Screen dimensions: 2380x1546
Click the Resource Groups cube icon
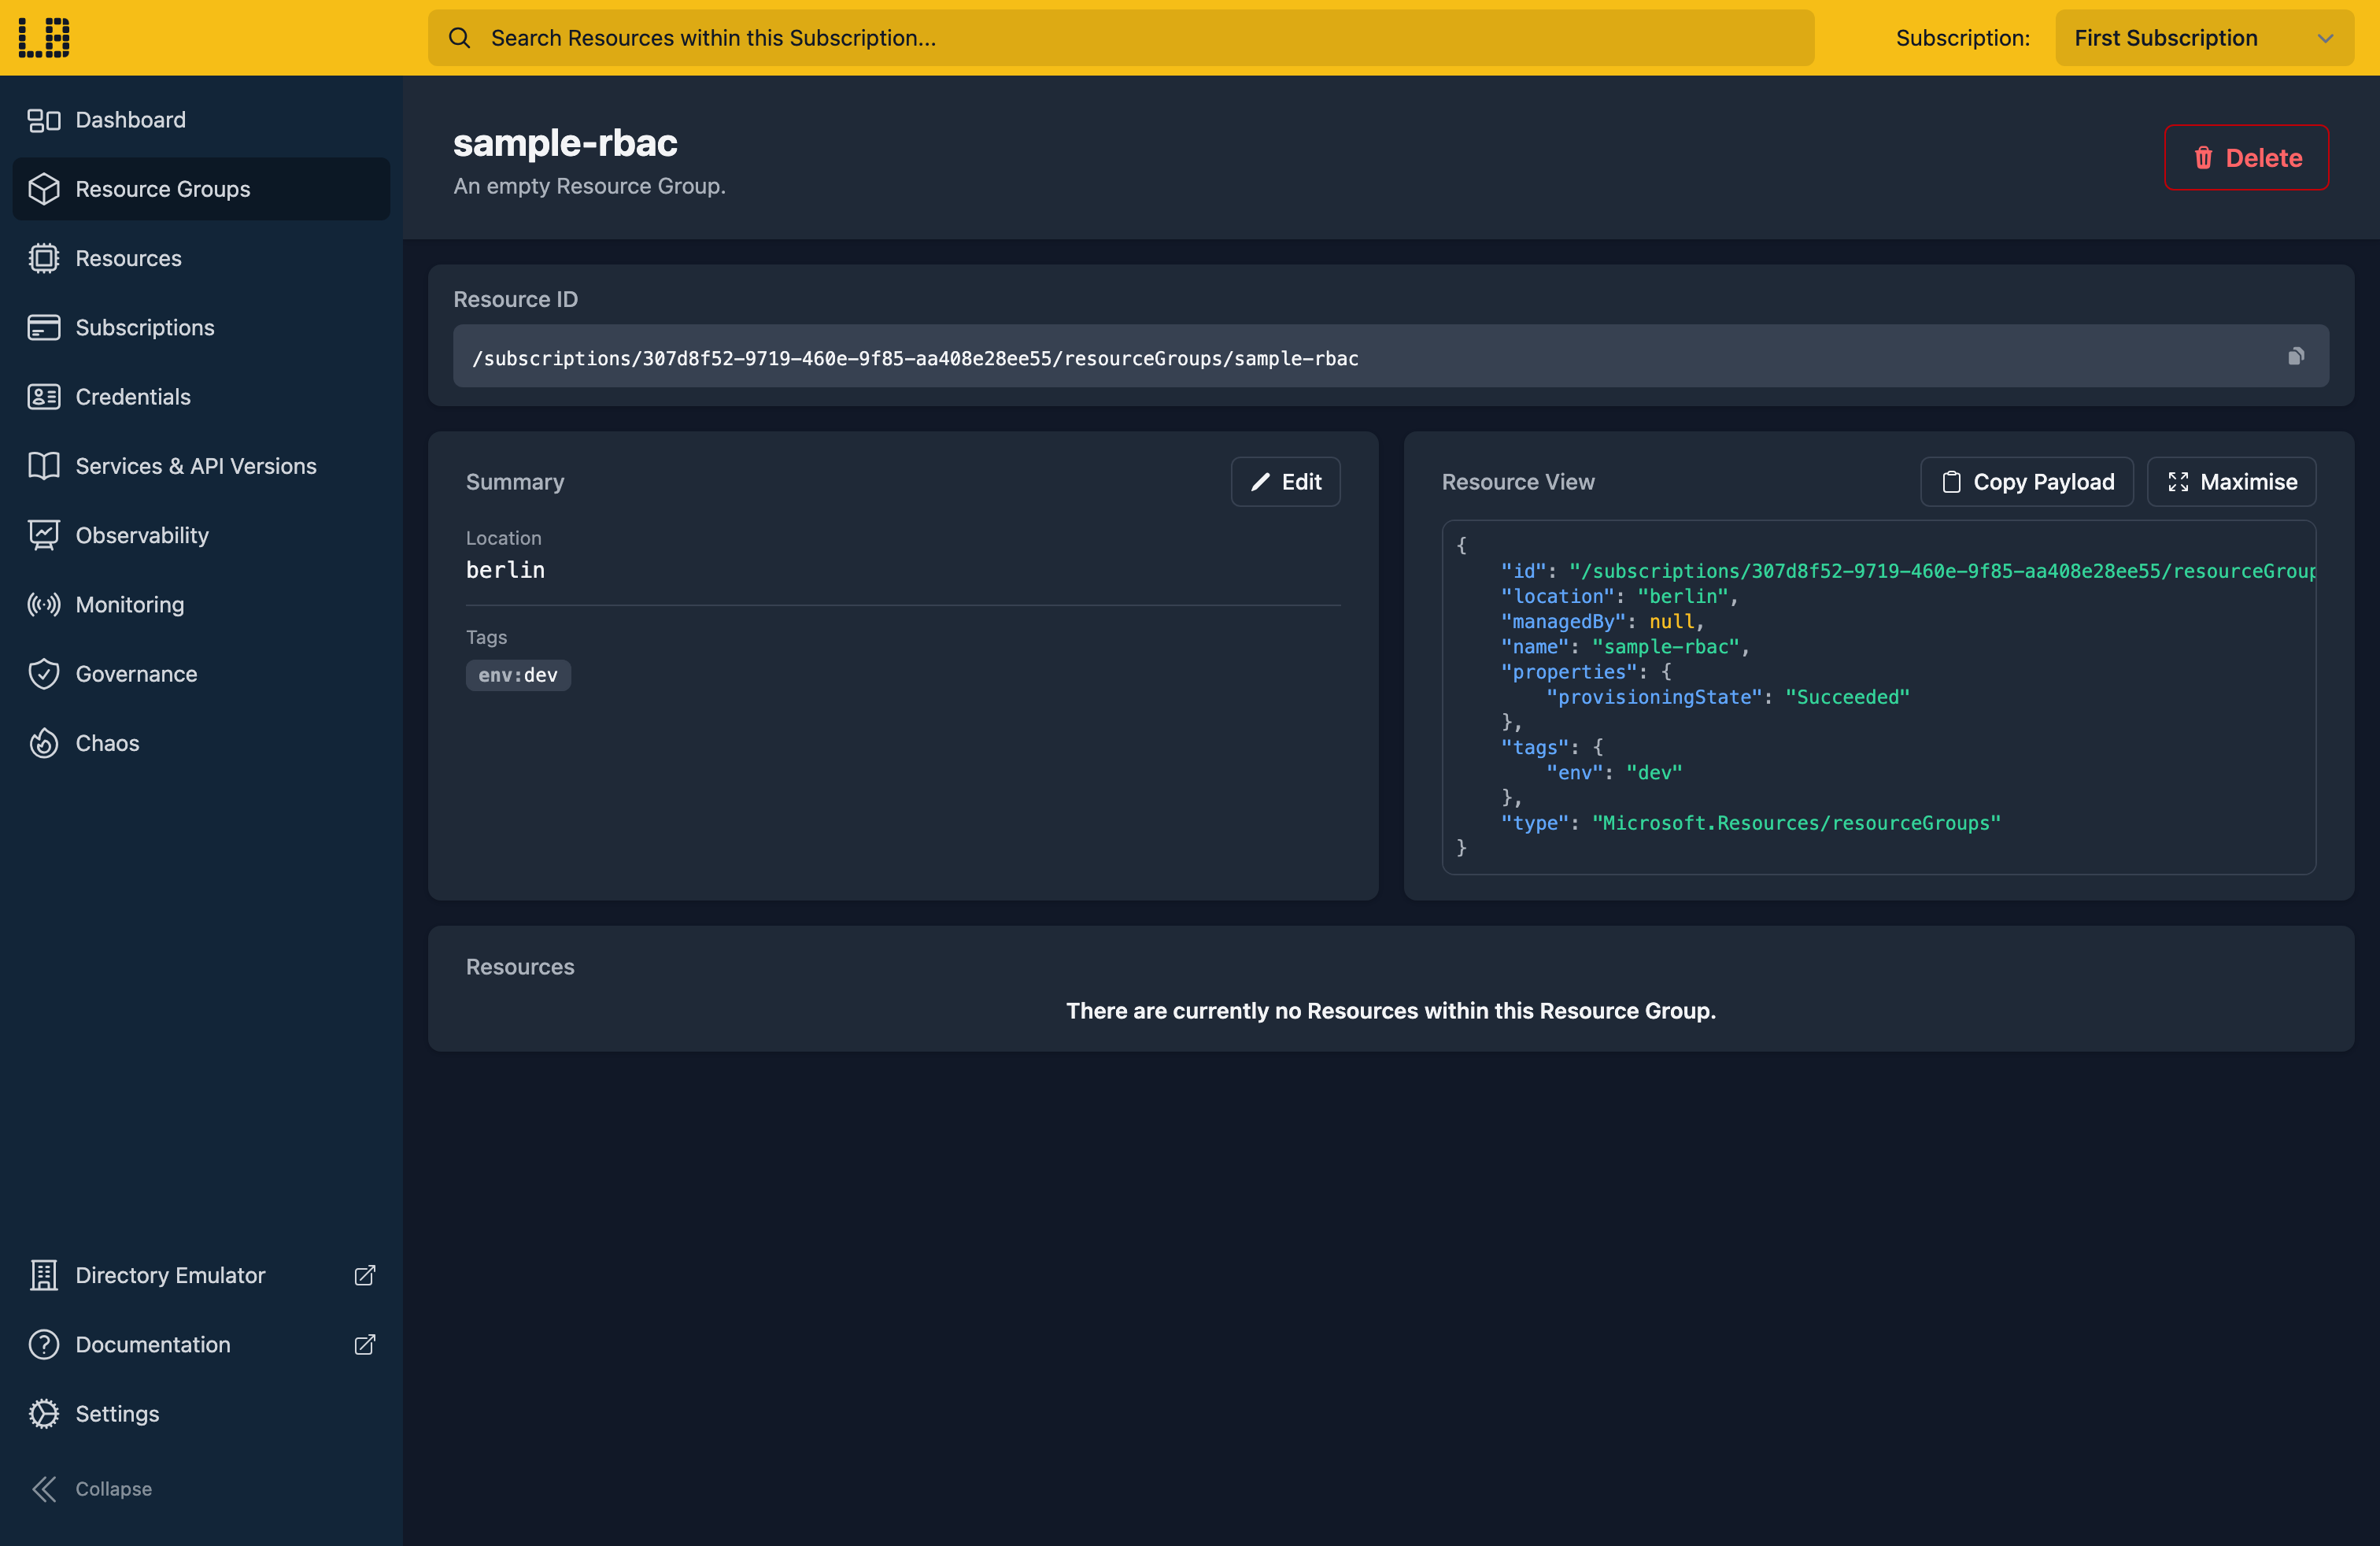point(44,189)
